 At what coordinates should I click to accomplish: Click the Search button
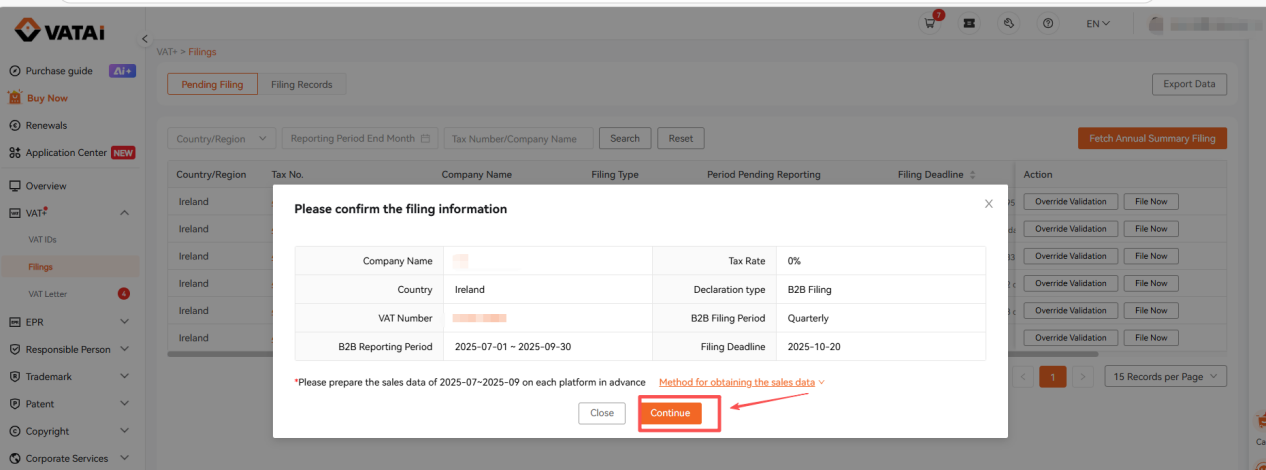625,138
